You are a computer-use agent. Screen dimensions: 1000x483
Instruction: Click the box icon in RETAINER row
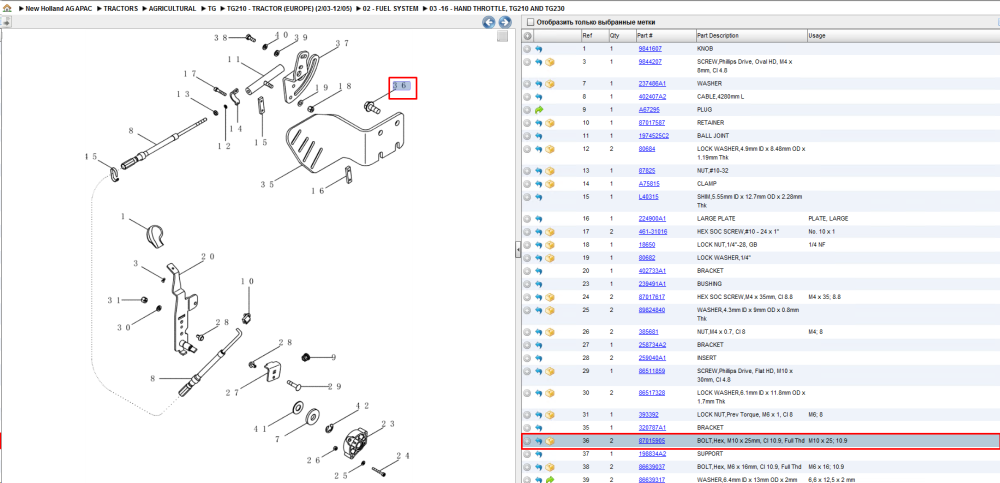pos(549,123)
